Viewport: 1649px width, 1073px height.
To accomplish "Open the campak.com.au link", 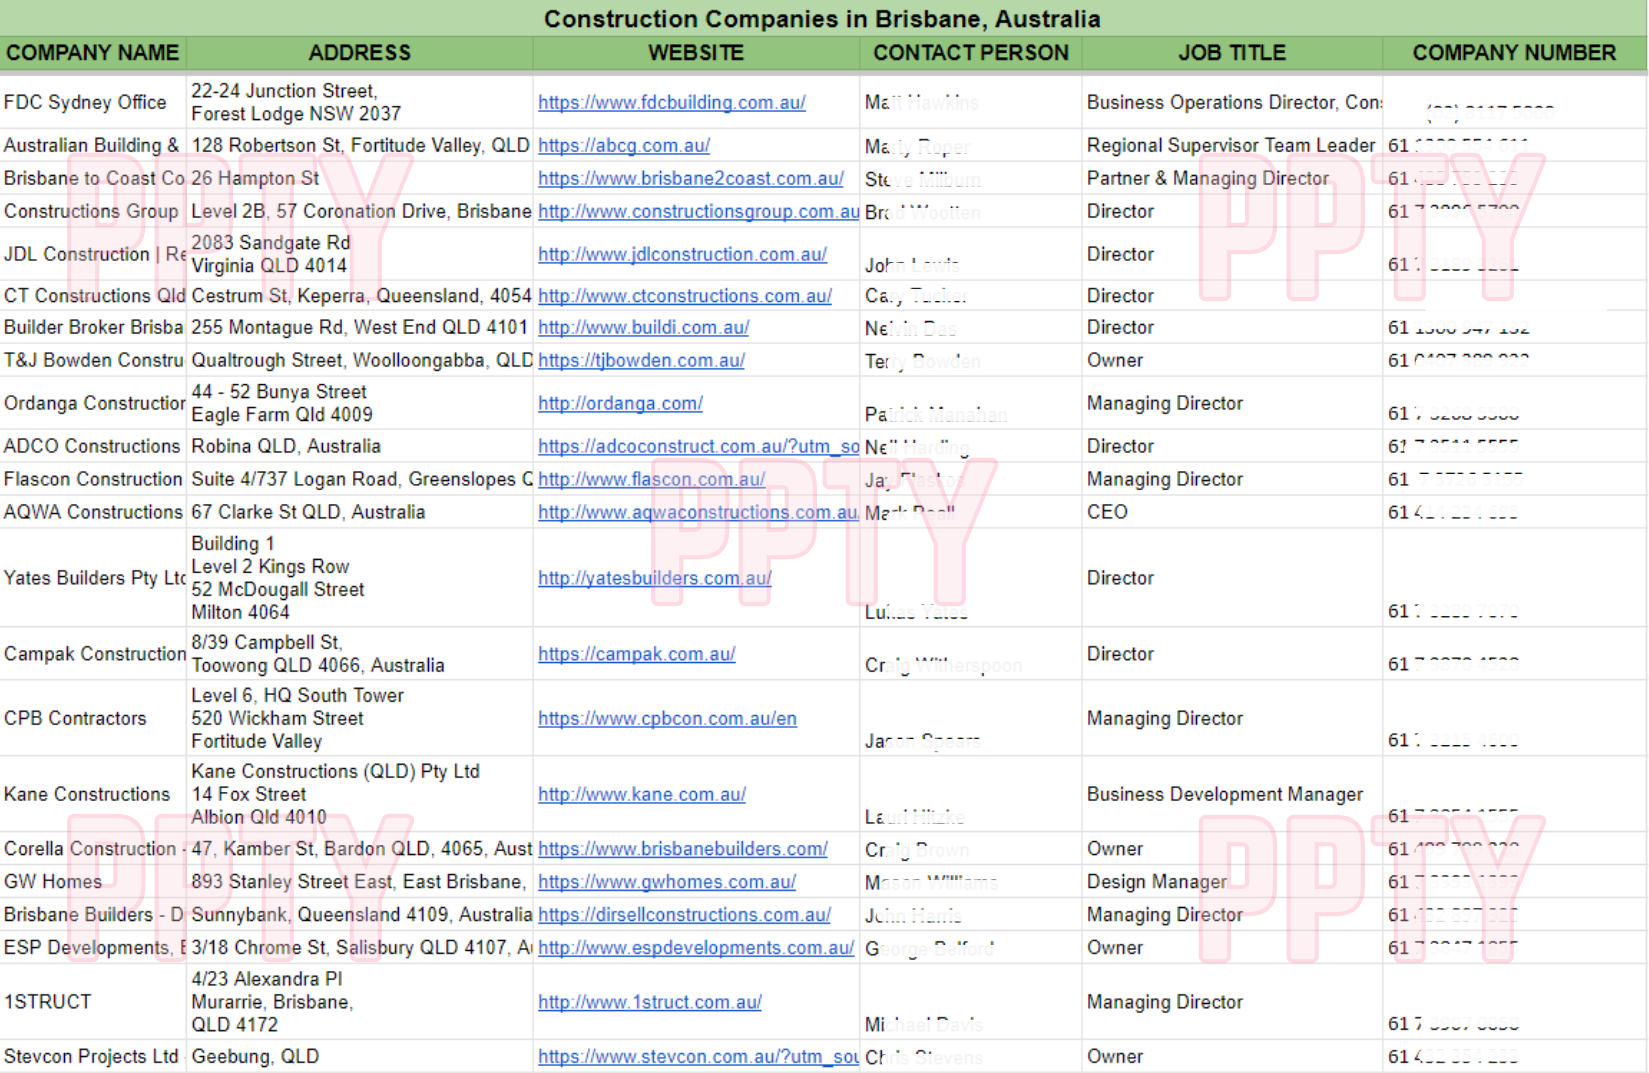I will pyautogui.click(x=636, y=655).
